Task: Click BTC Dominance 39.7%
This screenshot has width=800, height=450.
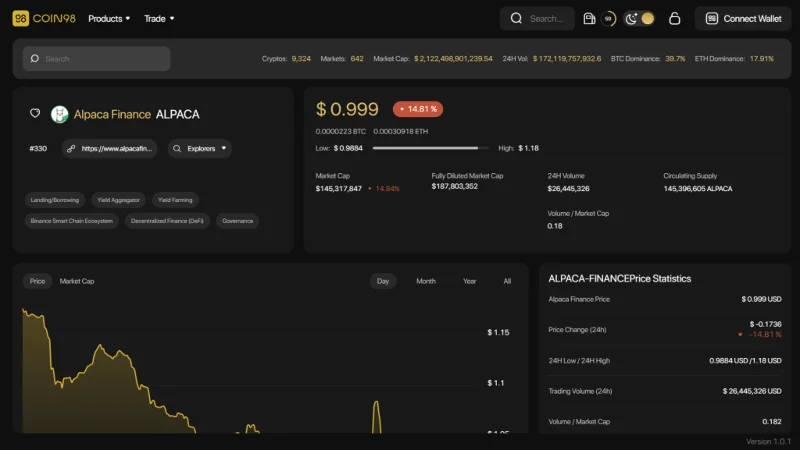Action: click(x=675, y=59)
